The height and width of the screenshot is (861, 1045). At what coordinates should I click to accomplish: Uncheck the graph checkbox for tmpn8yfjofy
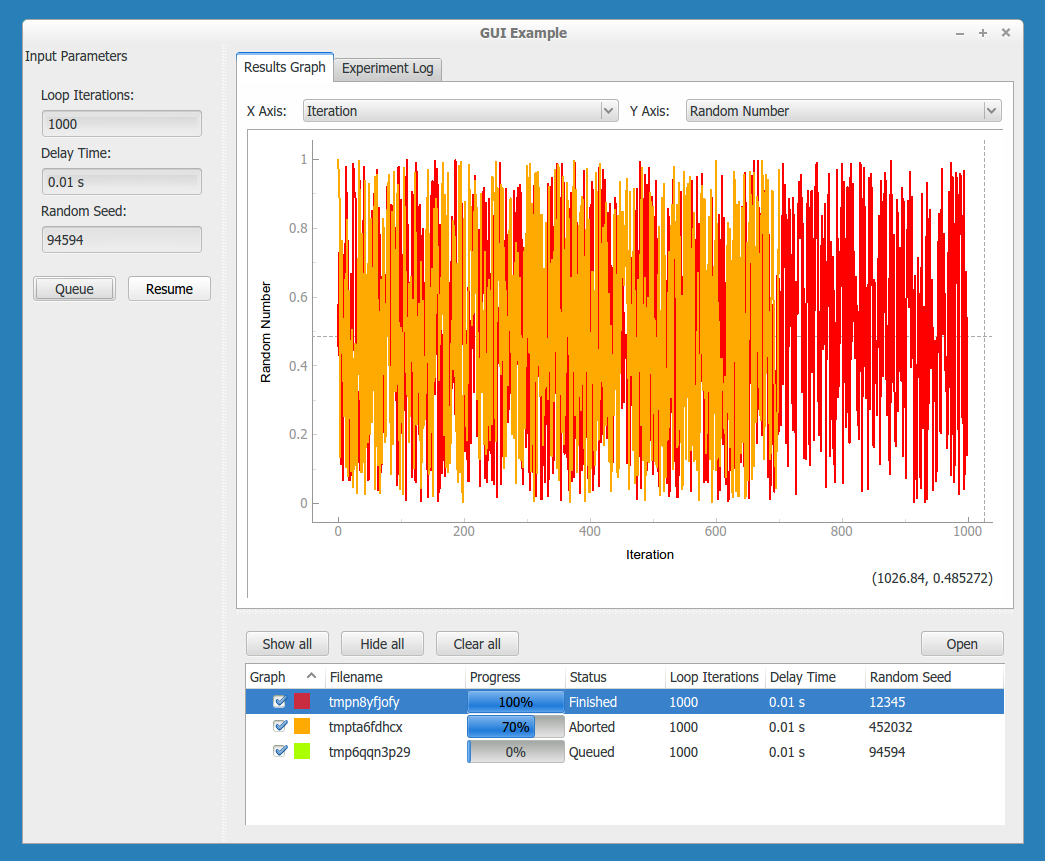pyautogui.click(x=280, y=702)
